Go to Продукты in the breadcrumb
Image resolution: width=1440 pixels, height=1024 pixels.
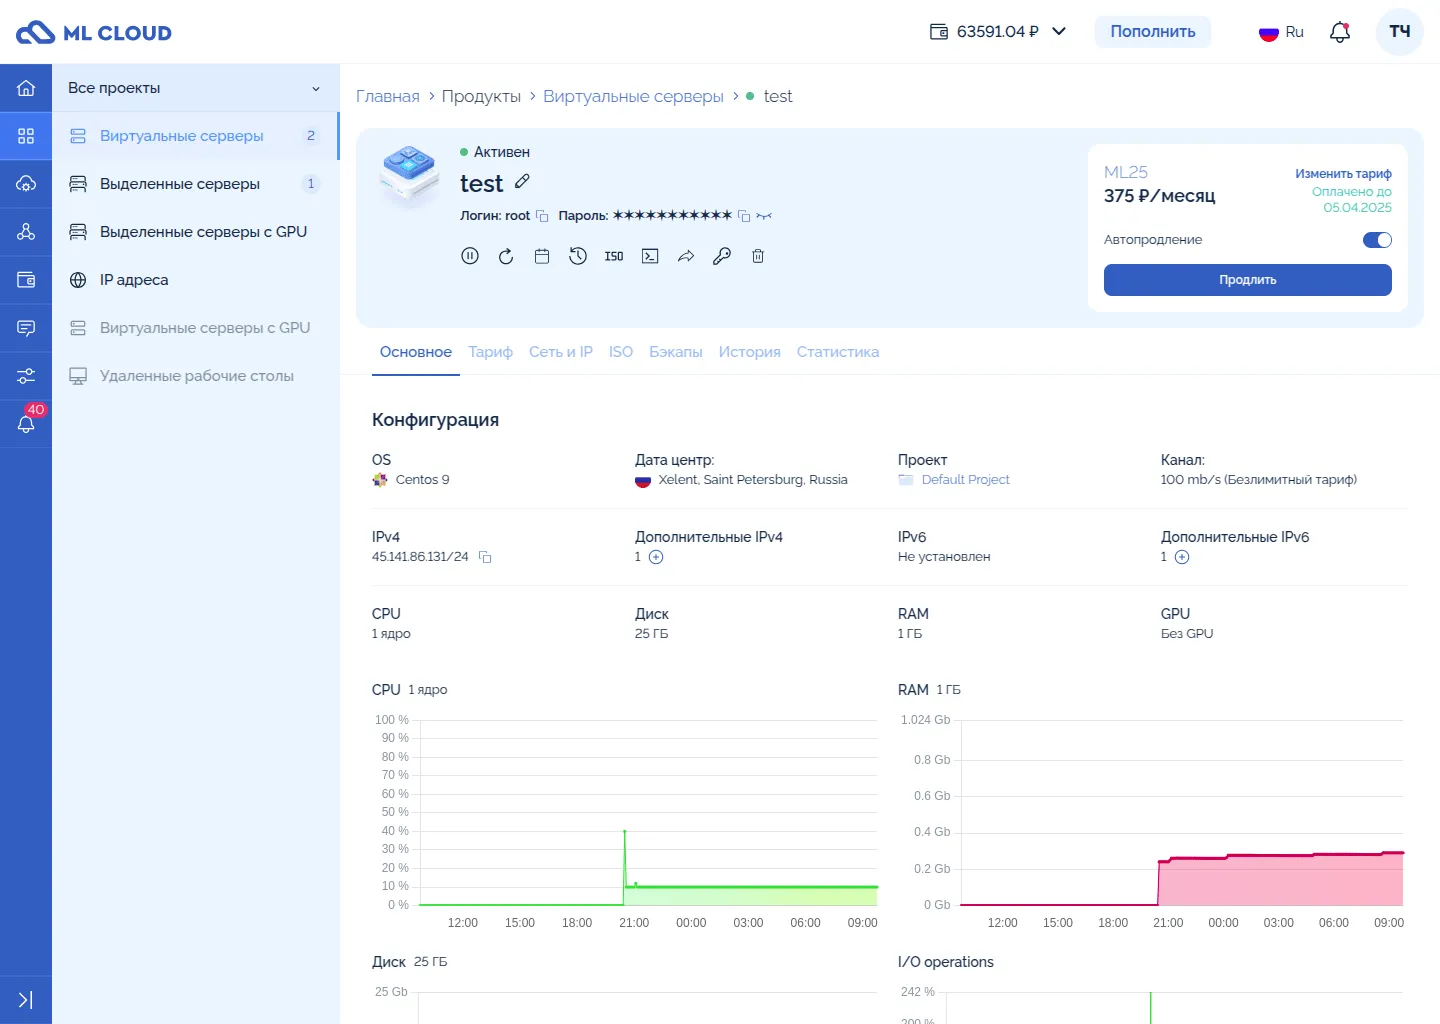pyautogui.click(x=481, y=96)
